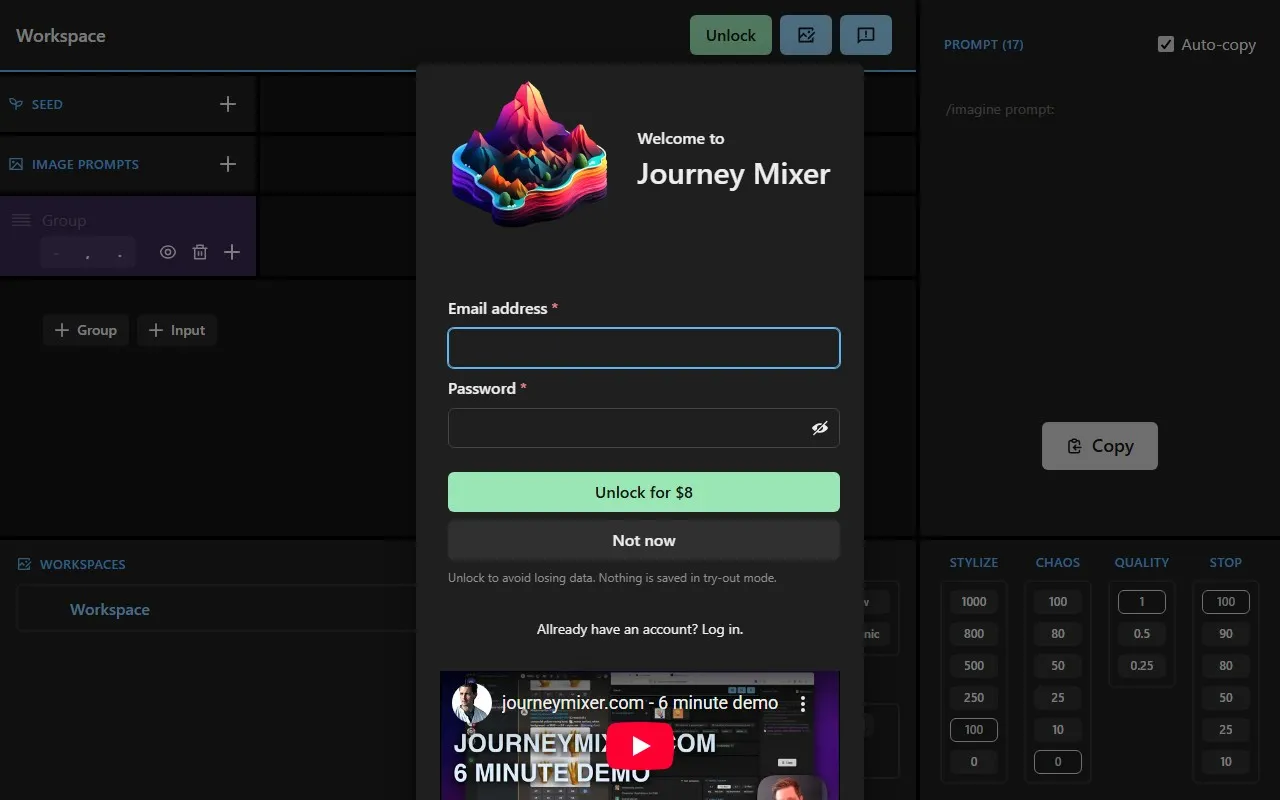This screenshot has width=1280, height=800.
Task: Uncheck the Auto-copy checkbox
Action: pos(1165,44)
